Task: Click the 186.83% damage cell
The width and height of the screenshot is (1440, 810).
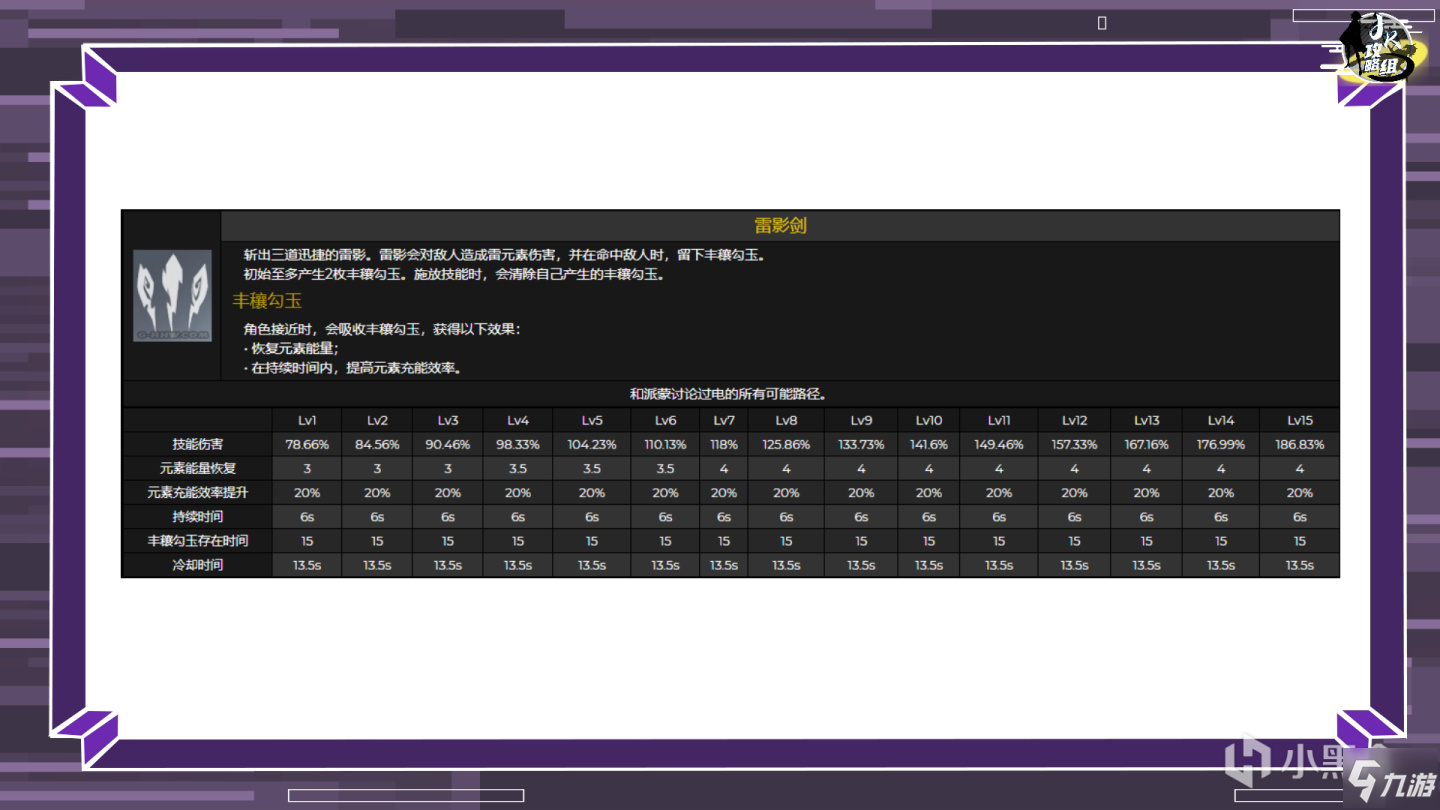Action: tap(1300, 445)
